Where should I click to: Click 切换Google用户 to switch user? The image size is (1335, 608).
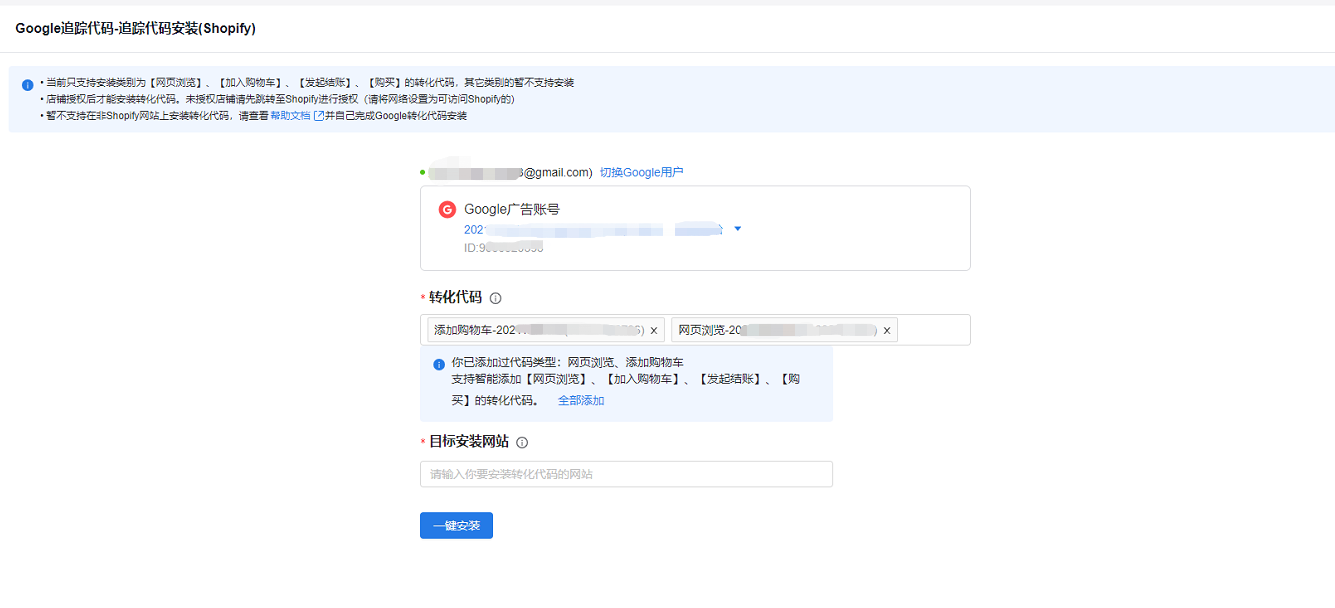point(641,172)
